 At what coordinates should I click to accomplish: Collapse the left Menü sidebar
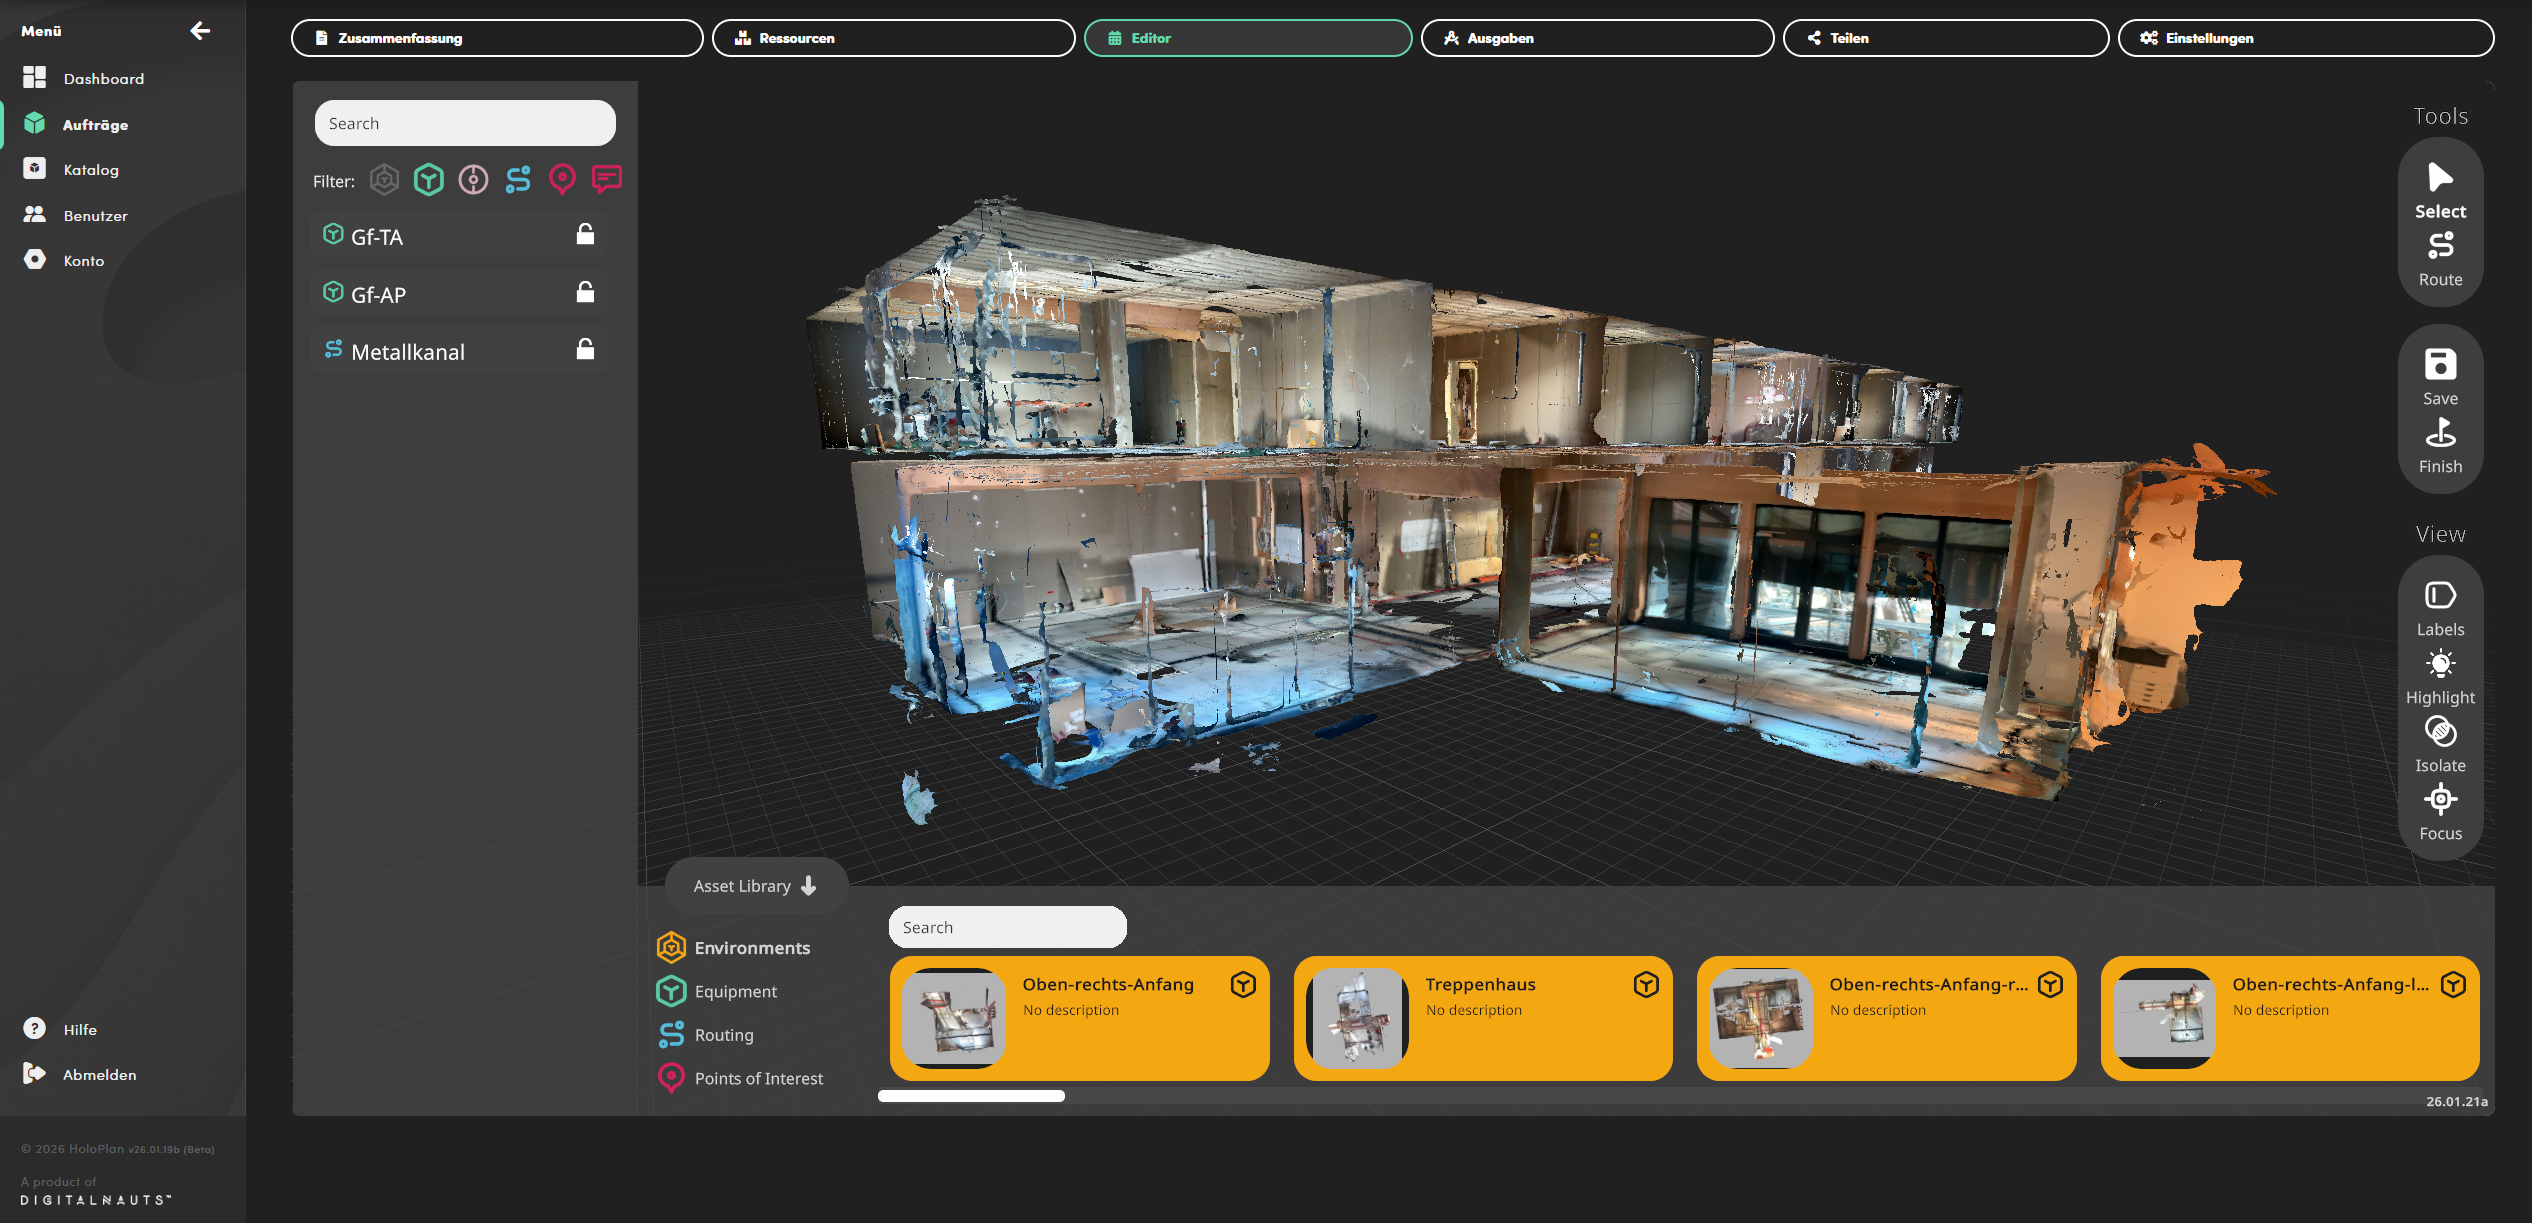tap(200, 31)
